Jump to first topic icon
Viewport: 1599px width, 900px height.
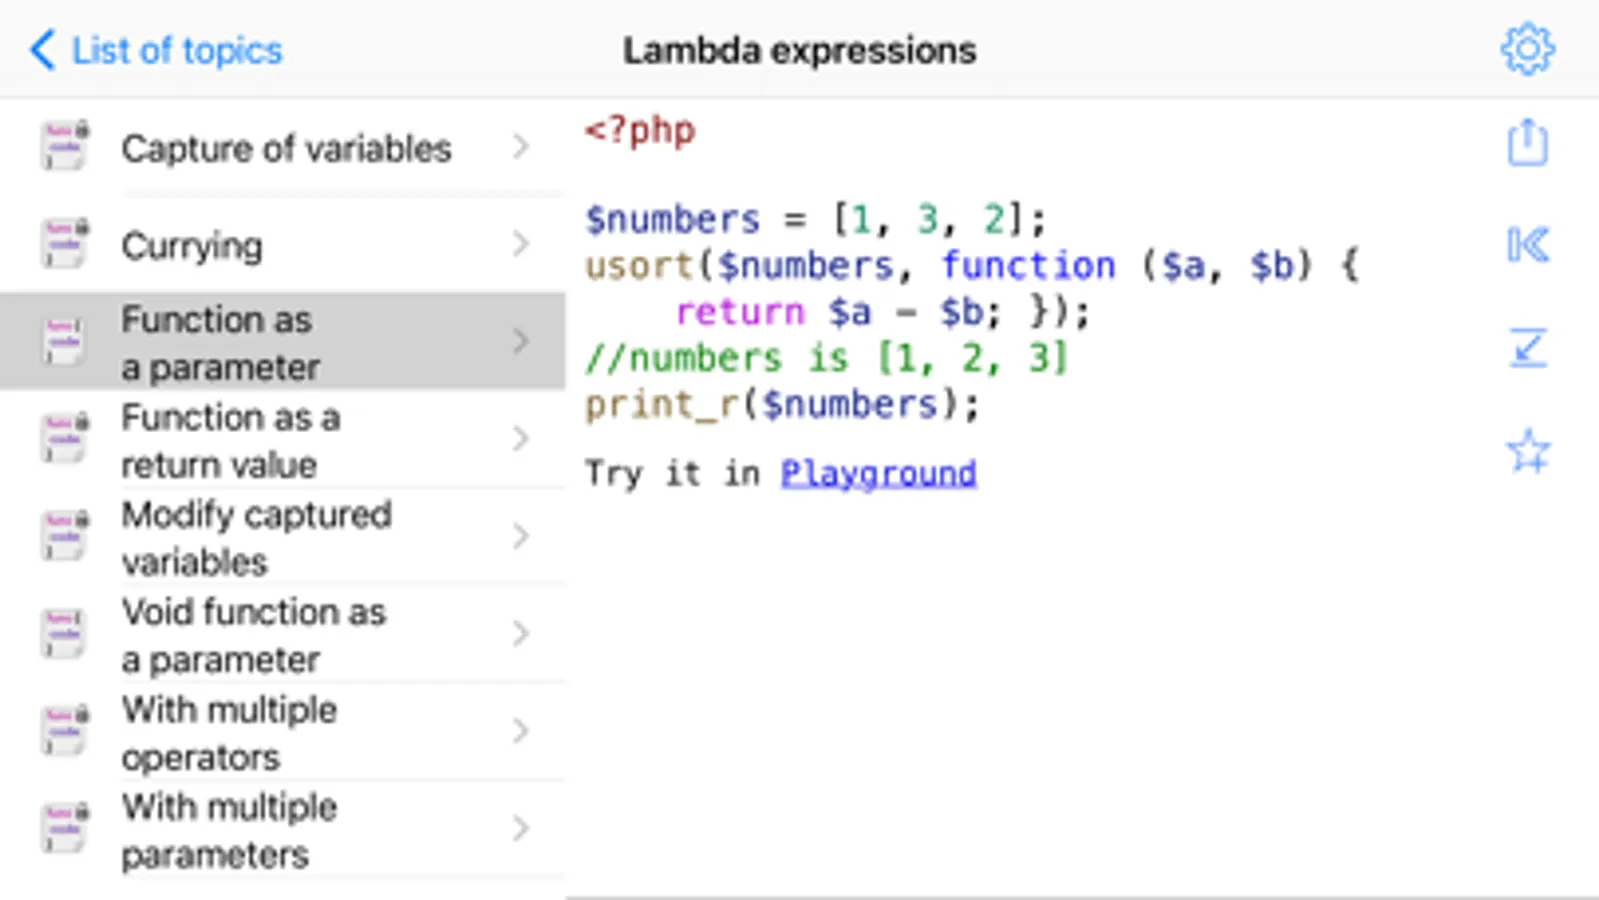click(x=1527, y=245)
